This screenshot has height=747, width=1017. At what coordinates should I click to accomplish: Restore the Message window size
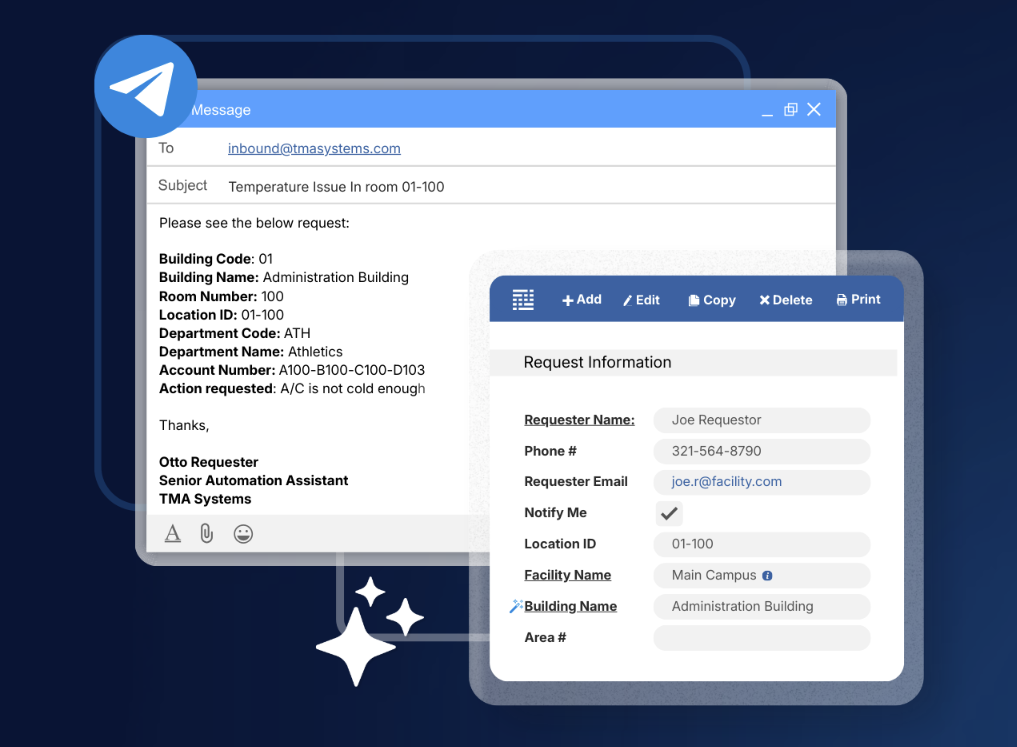click(791, 110)
